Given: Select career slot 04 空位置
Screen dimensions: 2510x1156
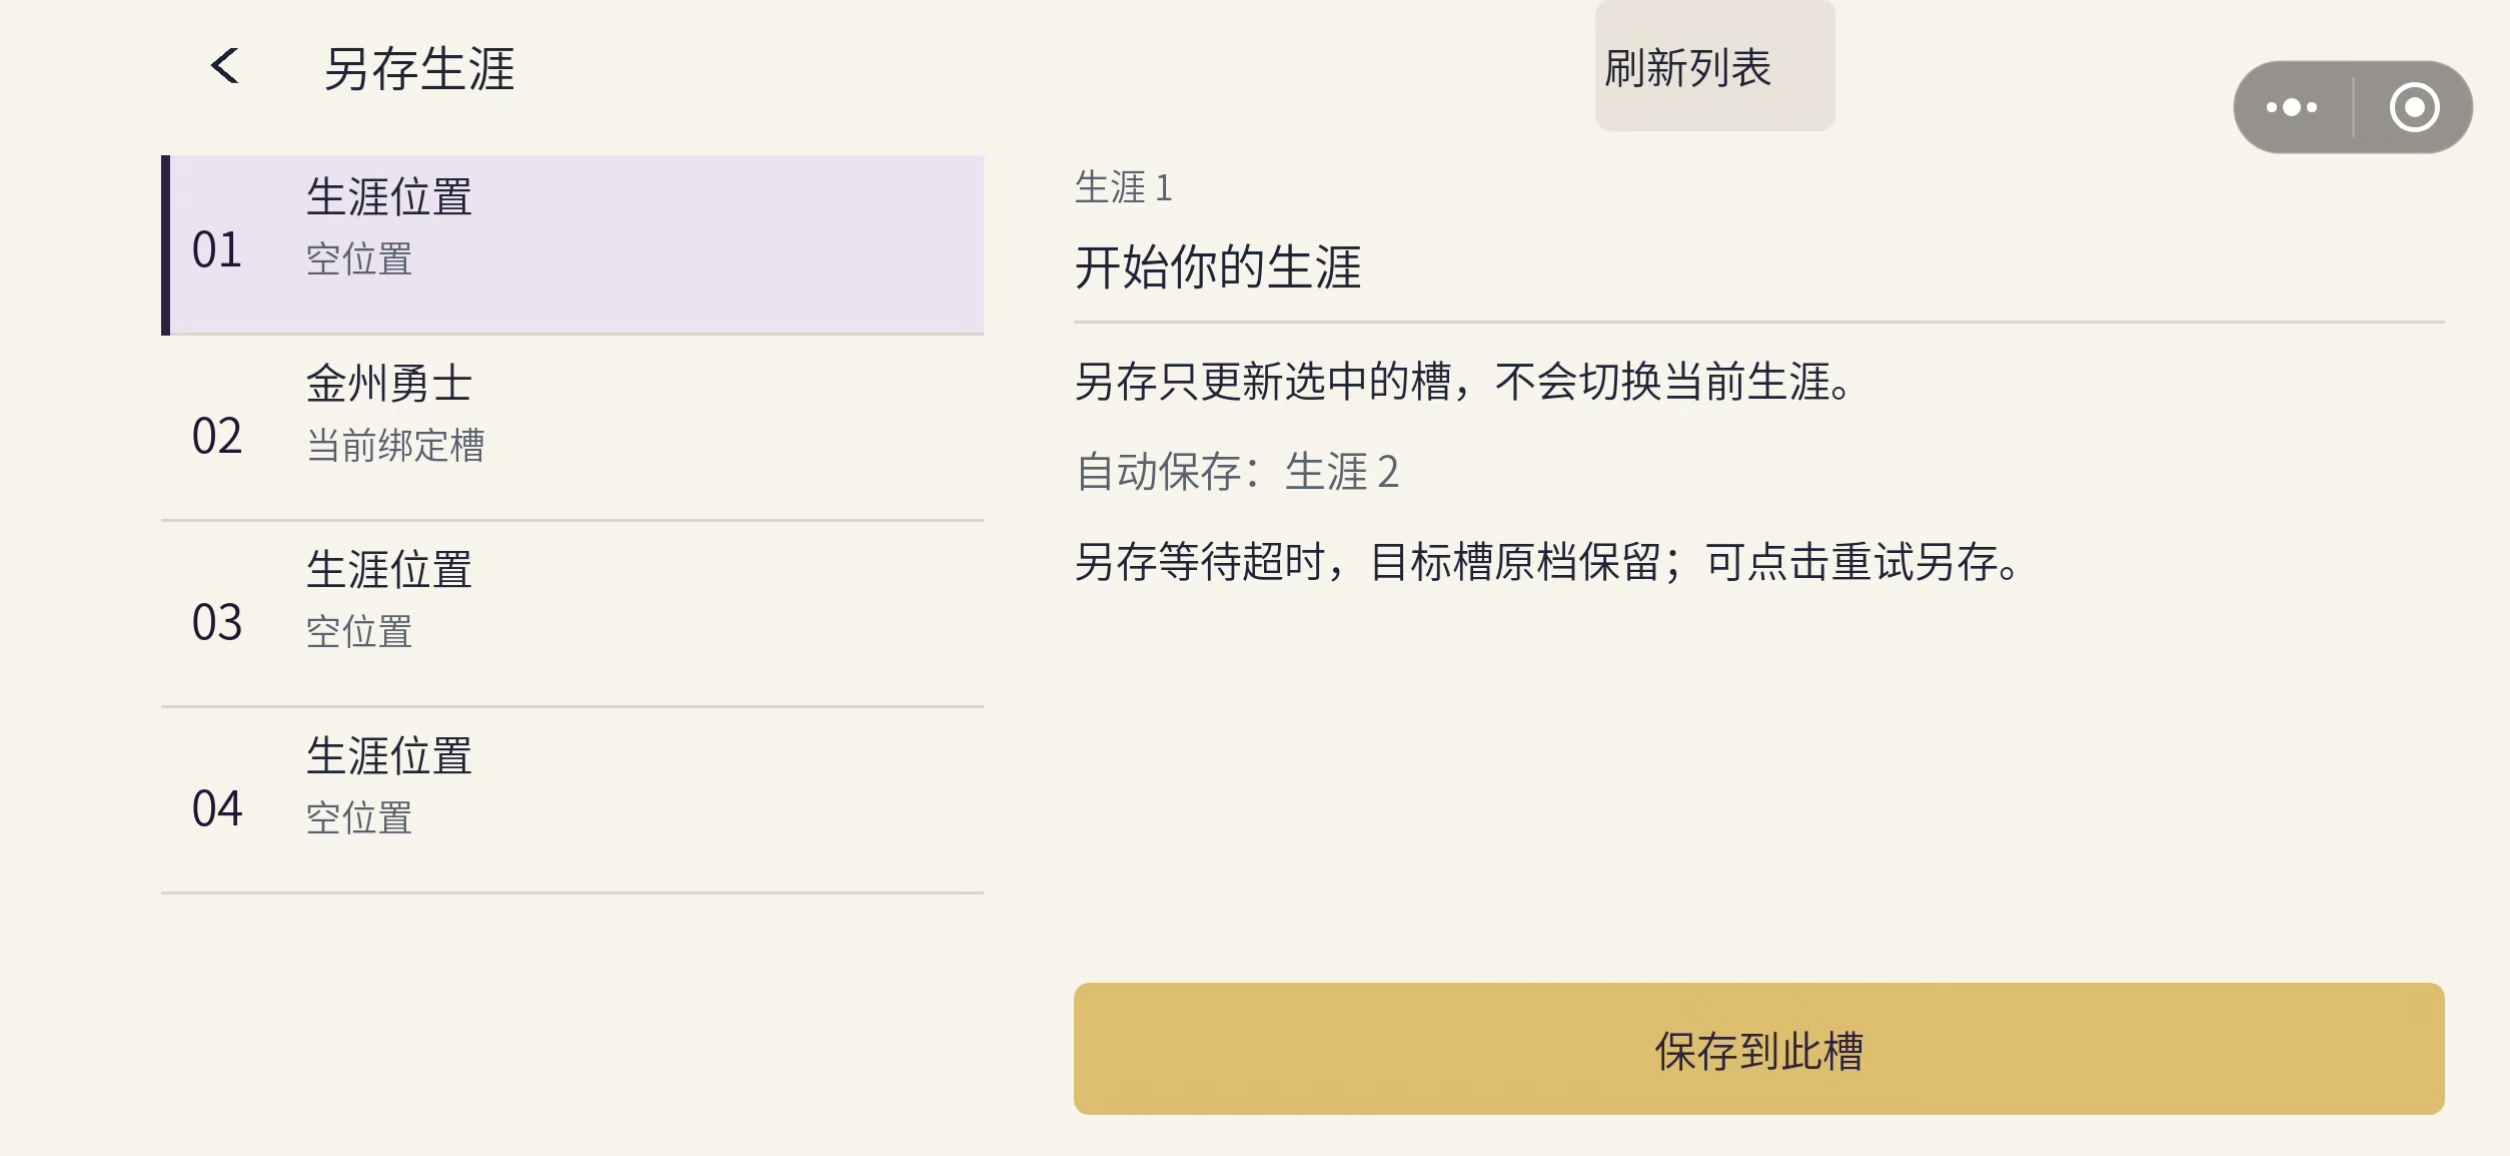Looking at the screenshot, I should click(x=572, y=800).
